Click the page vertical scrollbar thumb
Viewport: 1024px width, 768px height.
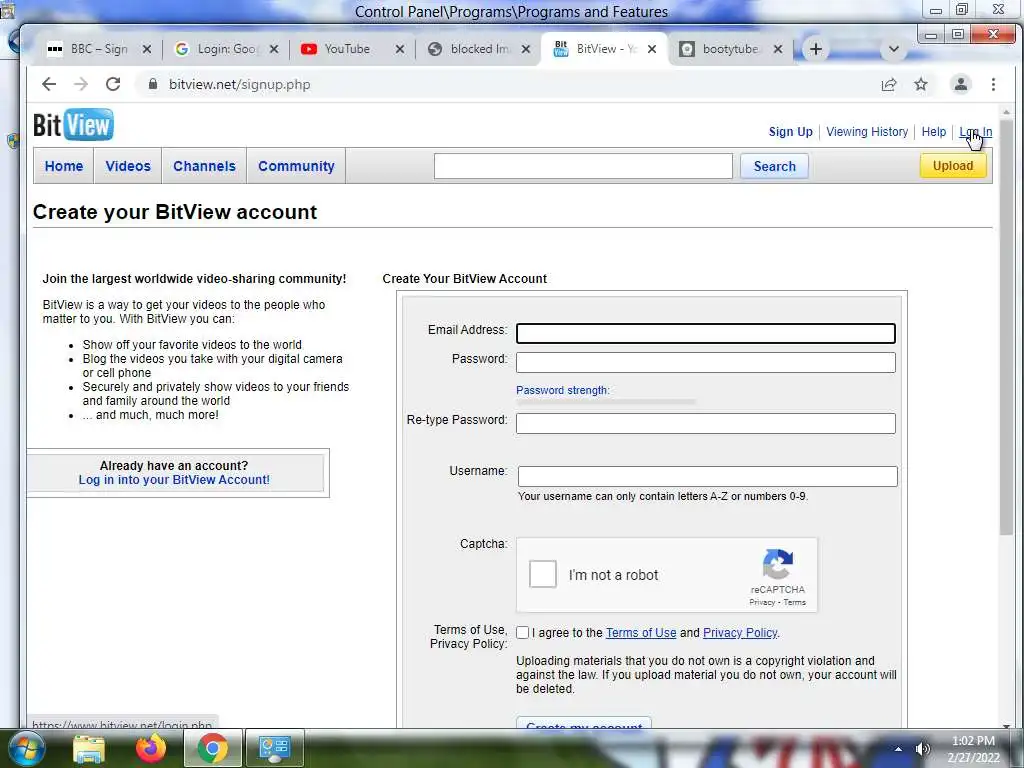[1006, 327]
